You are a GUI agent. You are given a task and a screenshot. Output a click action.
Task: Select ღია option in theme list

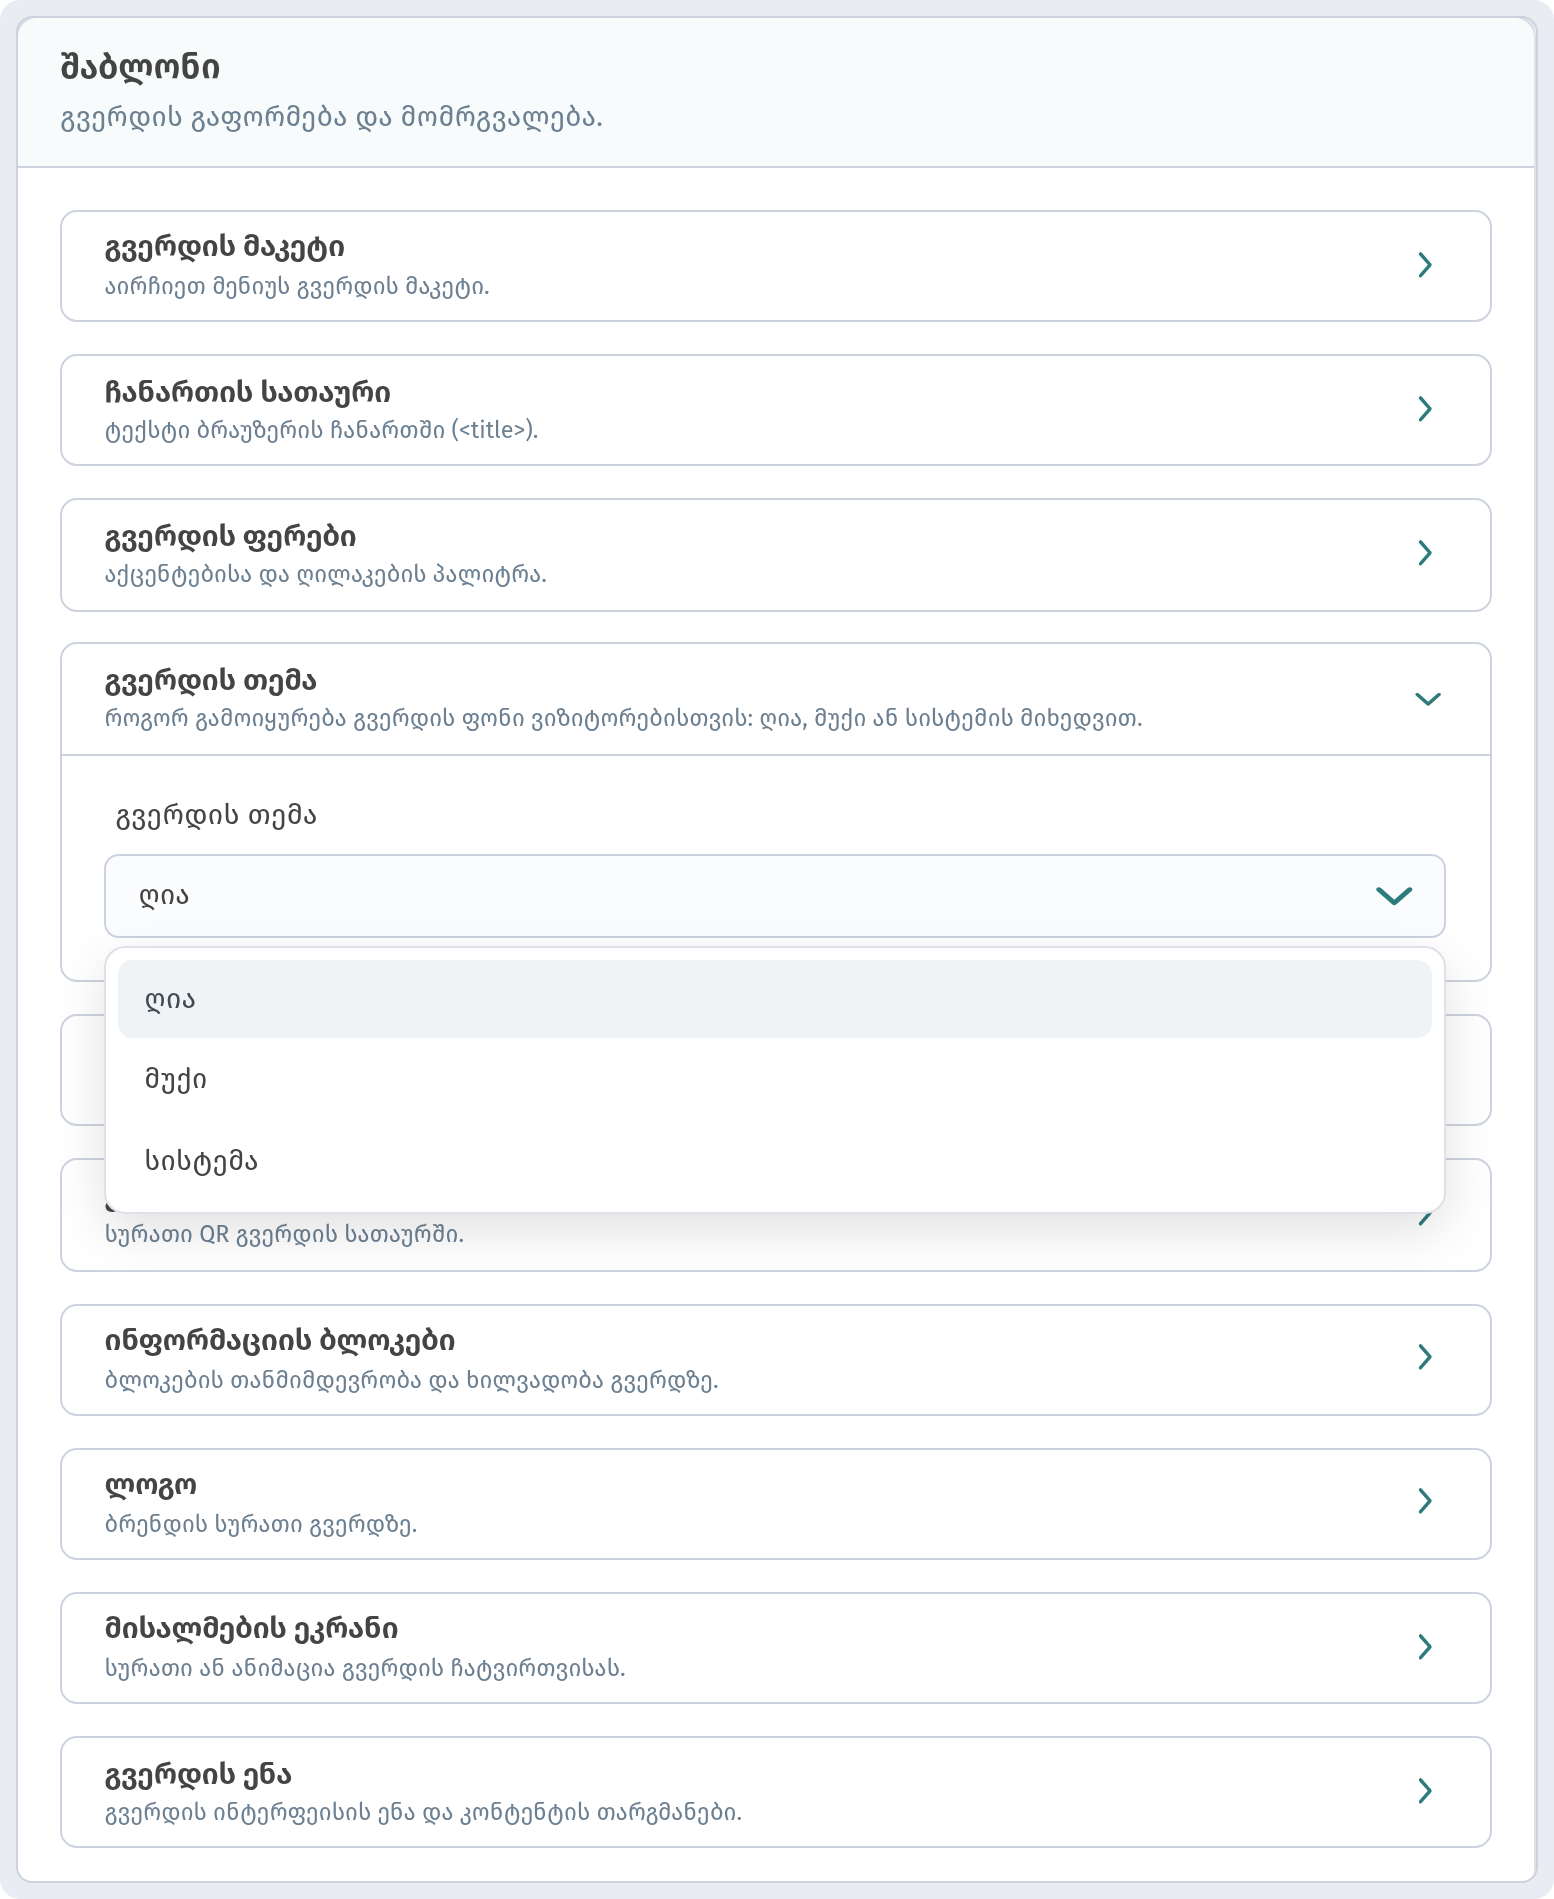tap(775, 999)
